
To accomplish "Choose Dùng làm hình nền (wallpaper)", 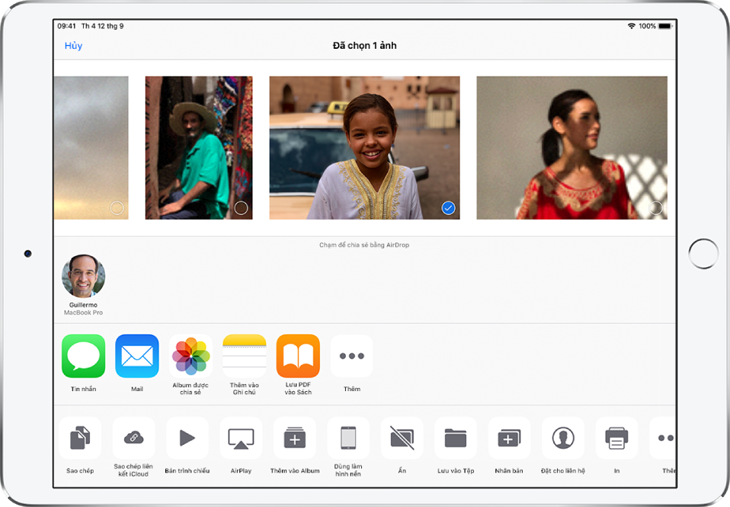I will pyautogui.click(x=348, y=438).
